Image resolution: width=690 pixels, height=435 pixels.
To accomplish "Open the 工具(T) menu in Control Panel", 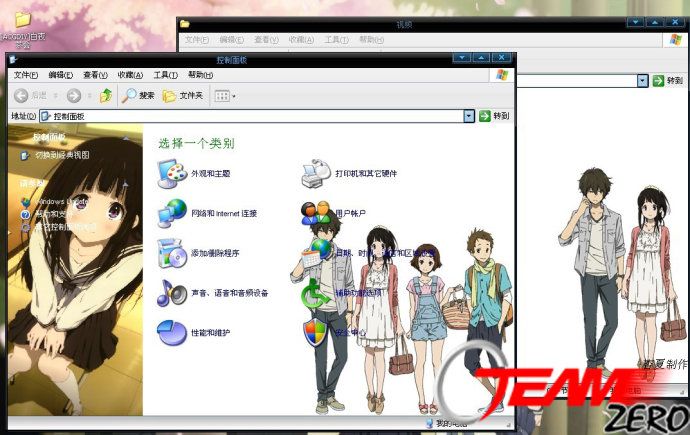I will click(165, 75).
